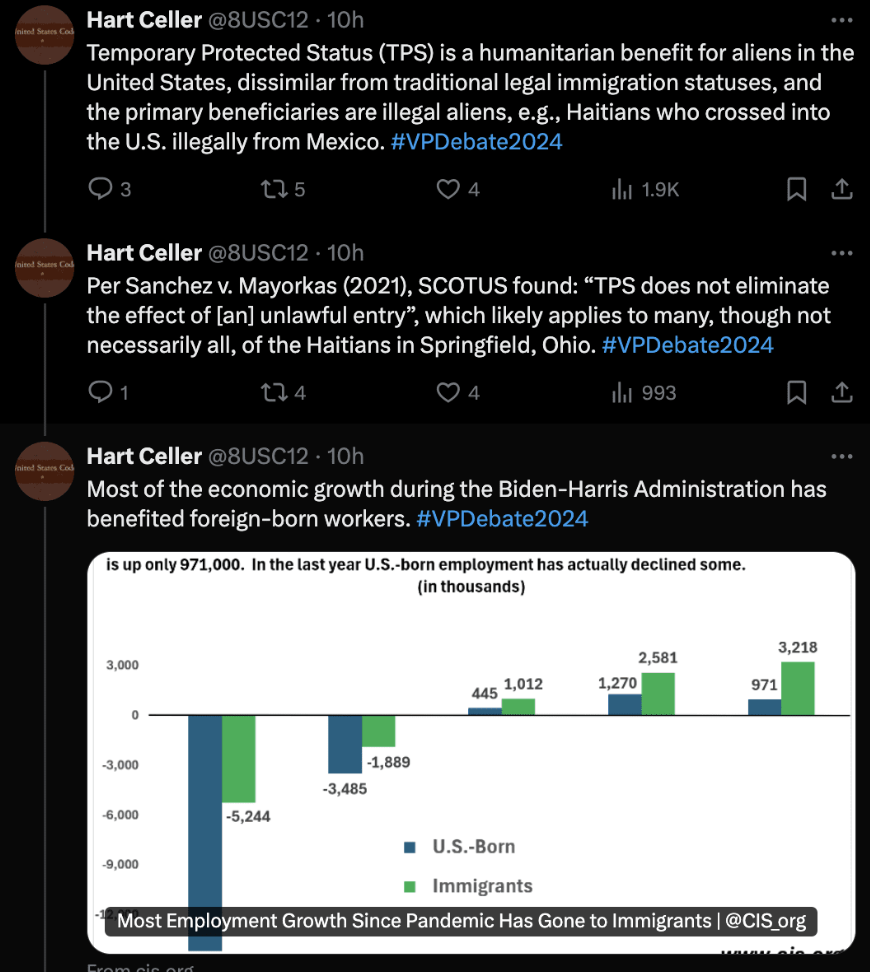Open the CIS employment growth chart card
The width and height of the screenshot is (870, 972).
[x=470, y=750]
